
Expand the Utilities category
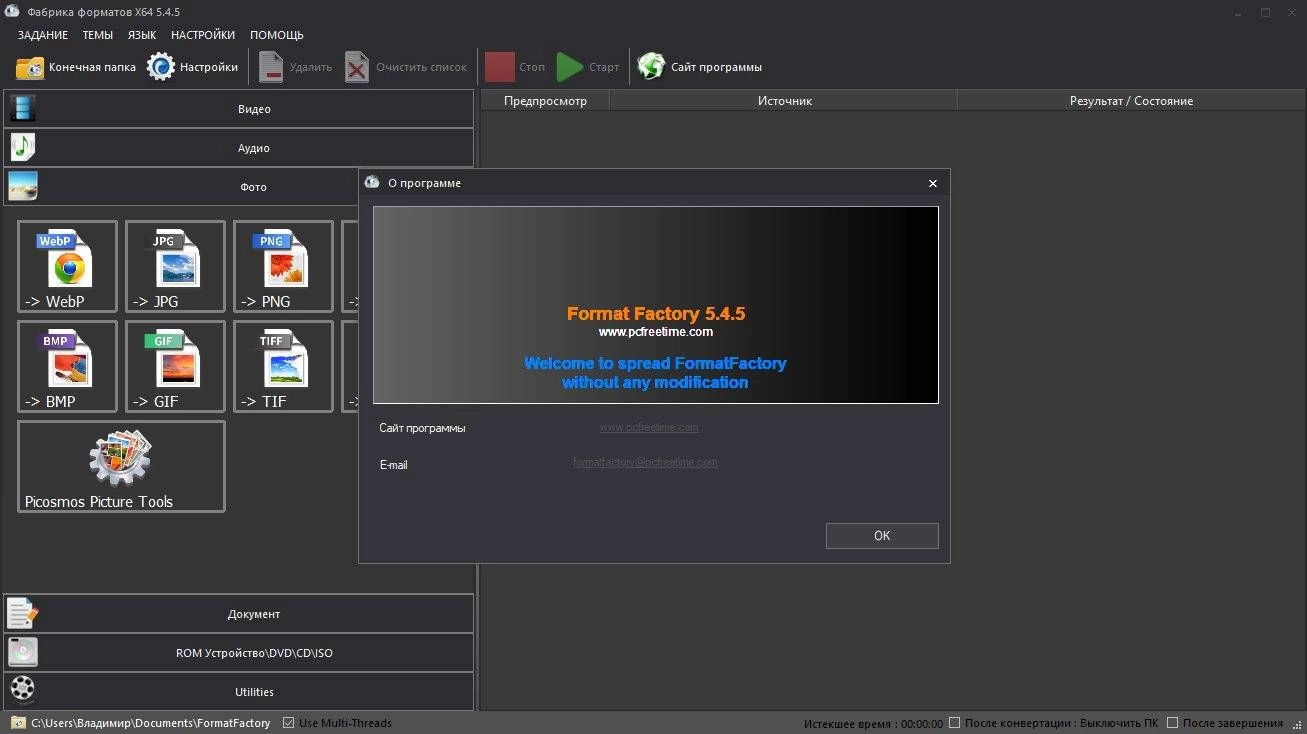[x=238, y=692]
